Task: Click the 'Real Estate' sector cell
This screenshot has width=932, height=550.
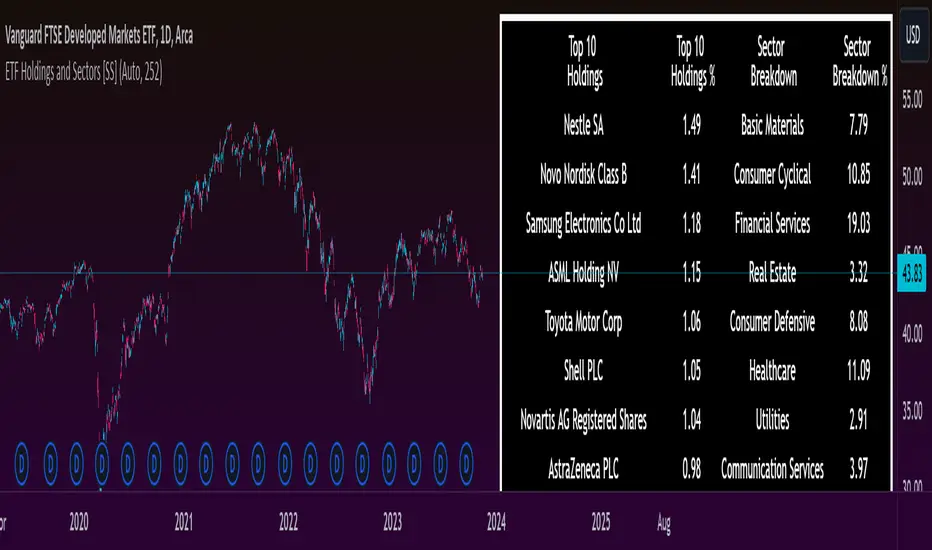Action: coord(772,273)
